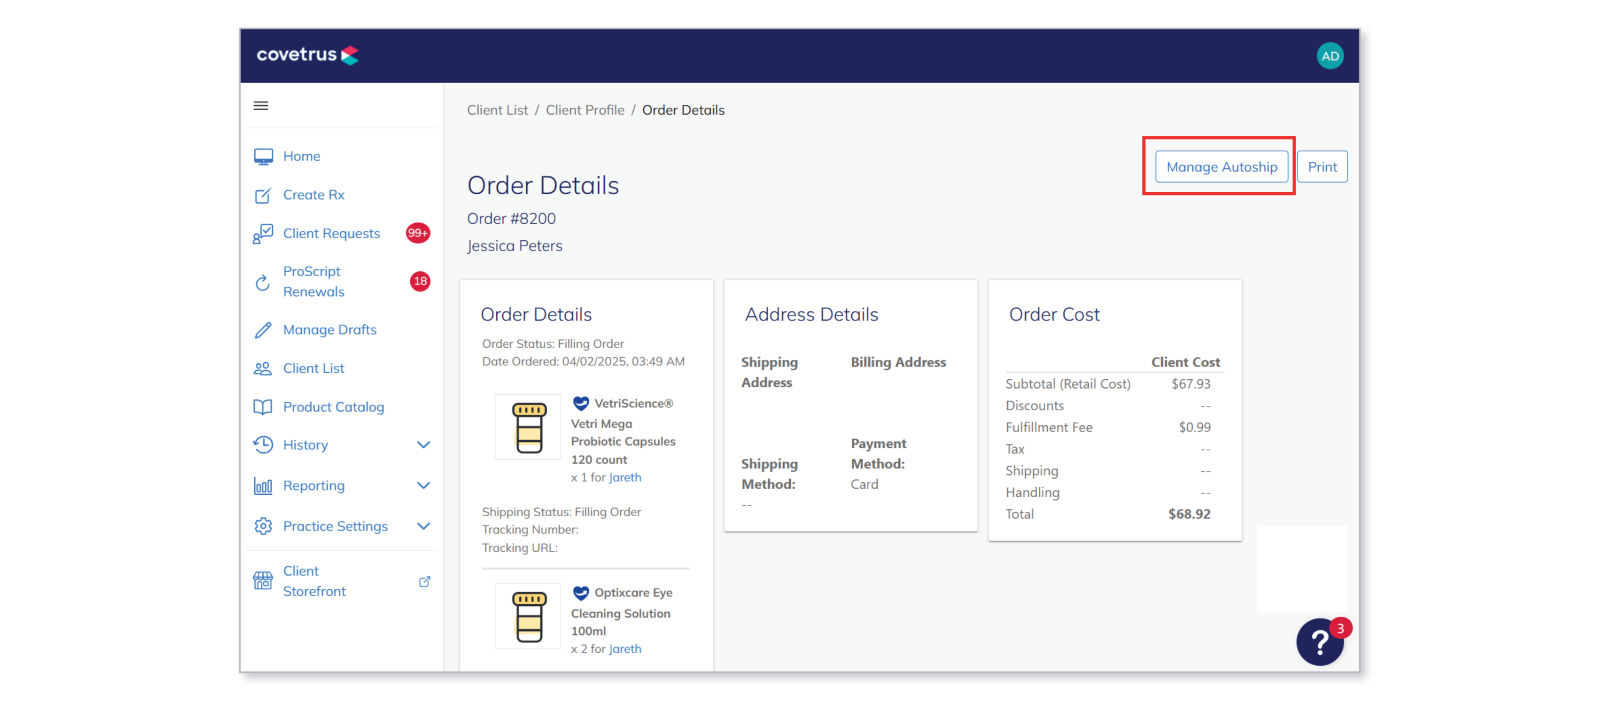Click the Total $68.92 value
The width and height of the screenshot is (1600, 704).
coord(1189,514)
